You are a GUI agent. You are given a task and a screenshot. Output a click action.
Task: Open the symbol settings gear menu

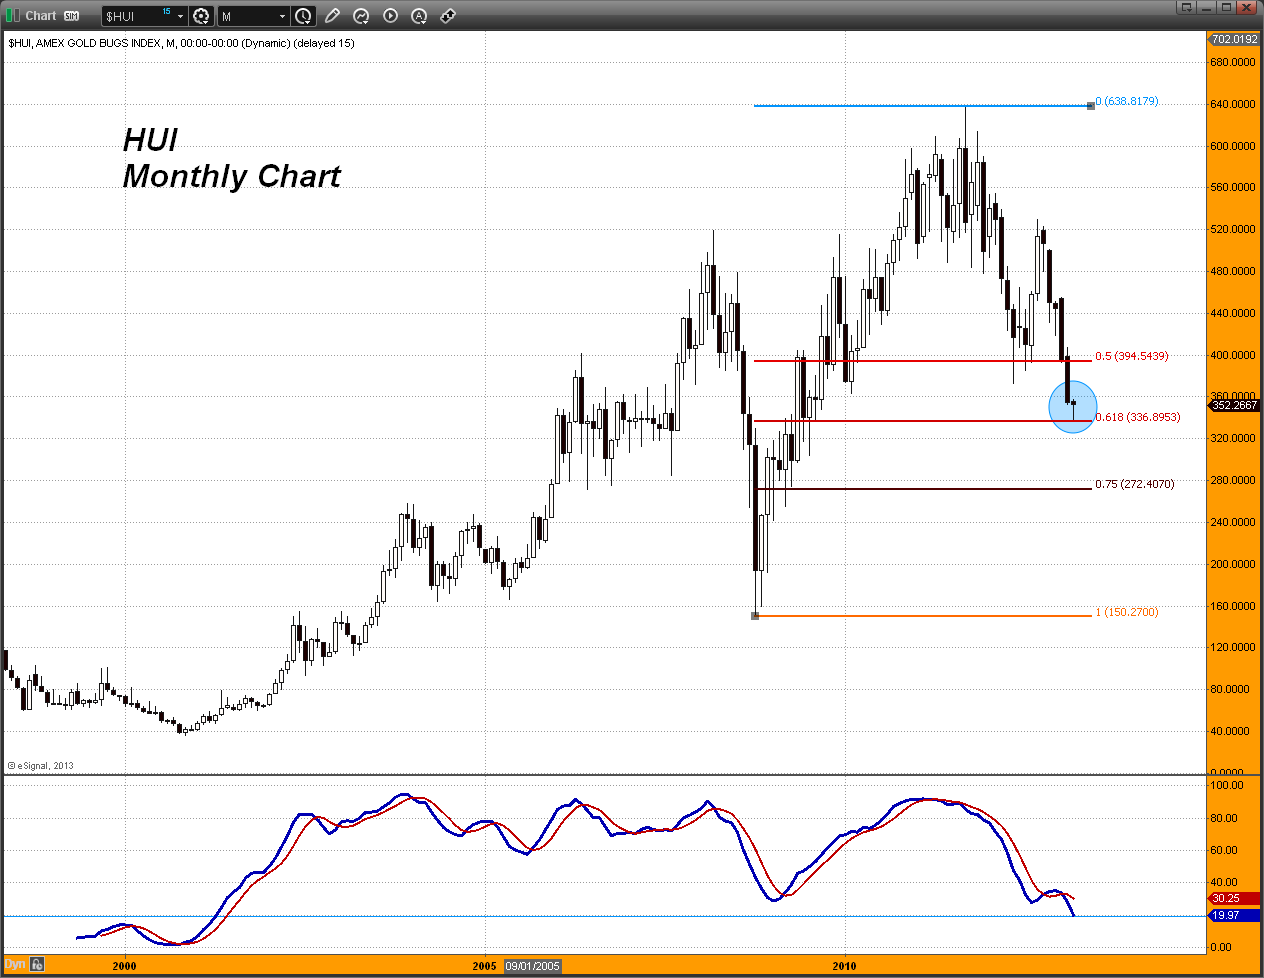coord(201,16)
